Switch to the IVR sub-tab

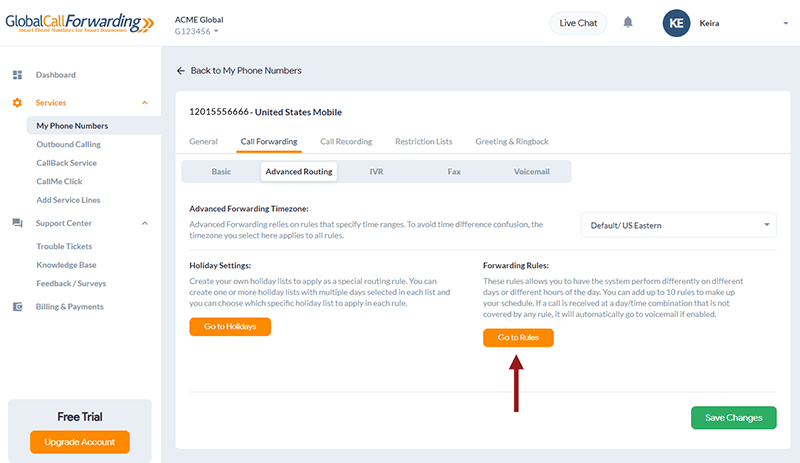tap(377, 172)
